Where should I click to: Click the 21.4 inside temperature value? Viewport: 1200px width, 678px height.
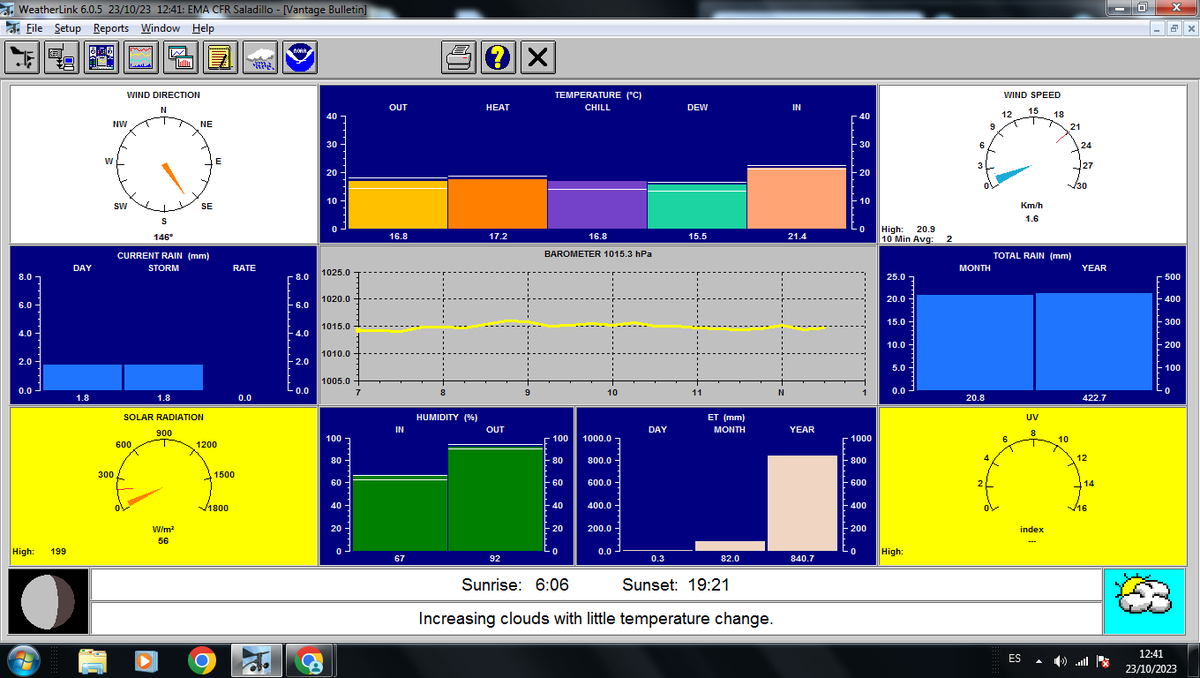(x=797, y=236)
